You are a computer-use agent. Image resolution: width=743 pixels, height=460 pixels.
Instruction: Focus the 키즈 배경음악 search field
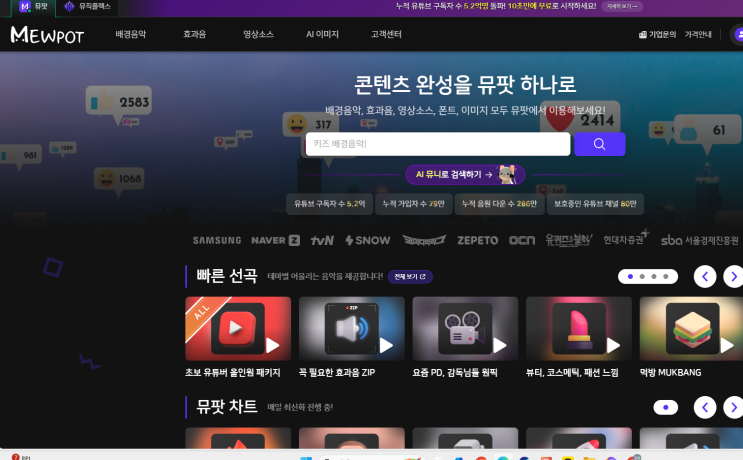point(438,144)
